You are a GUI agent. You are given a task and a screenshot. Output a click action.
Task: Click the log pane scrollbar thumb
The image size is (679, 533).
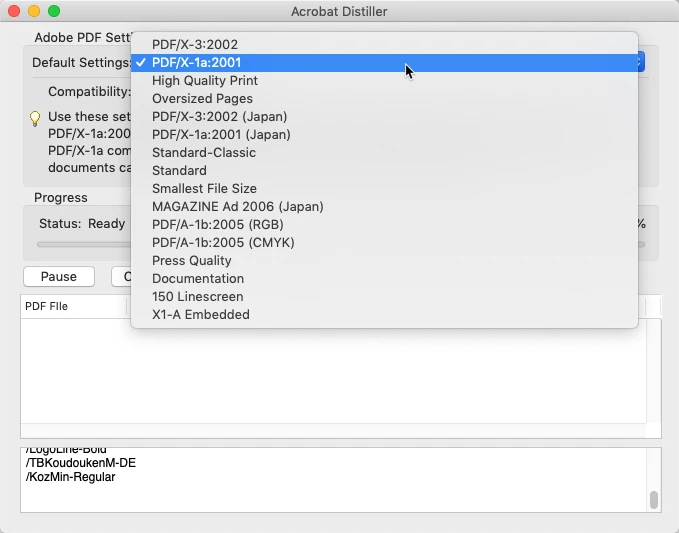tap(654, 500)
